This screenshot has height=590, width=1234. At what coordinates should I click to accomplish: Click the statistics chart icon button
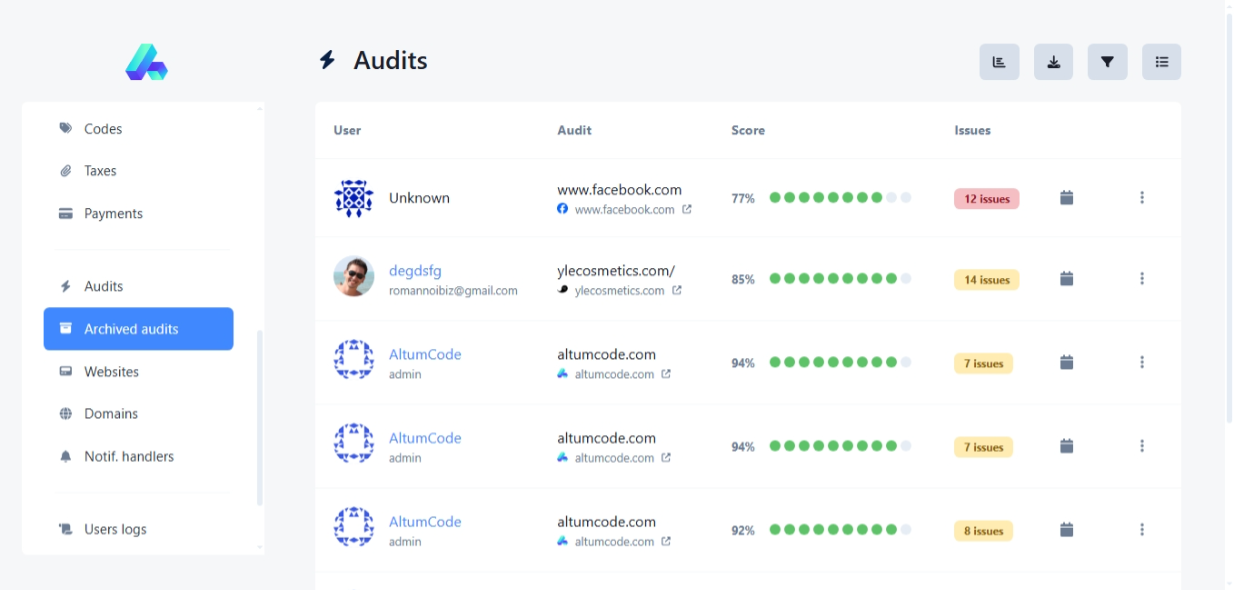point(998,62)
